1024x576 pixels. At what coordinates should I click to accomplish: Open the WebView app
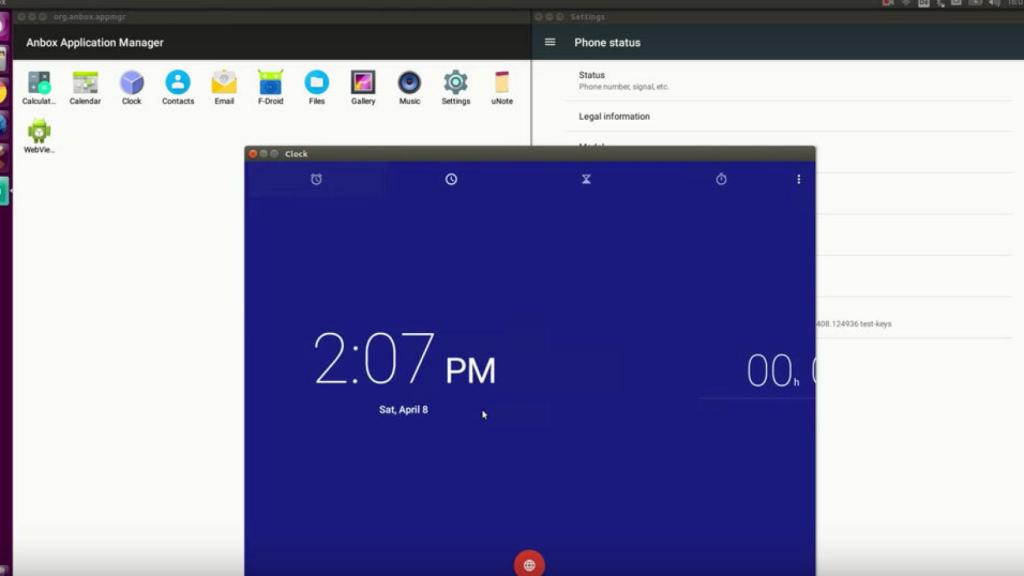(x=40, y=132)
